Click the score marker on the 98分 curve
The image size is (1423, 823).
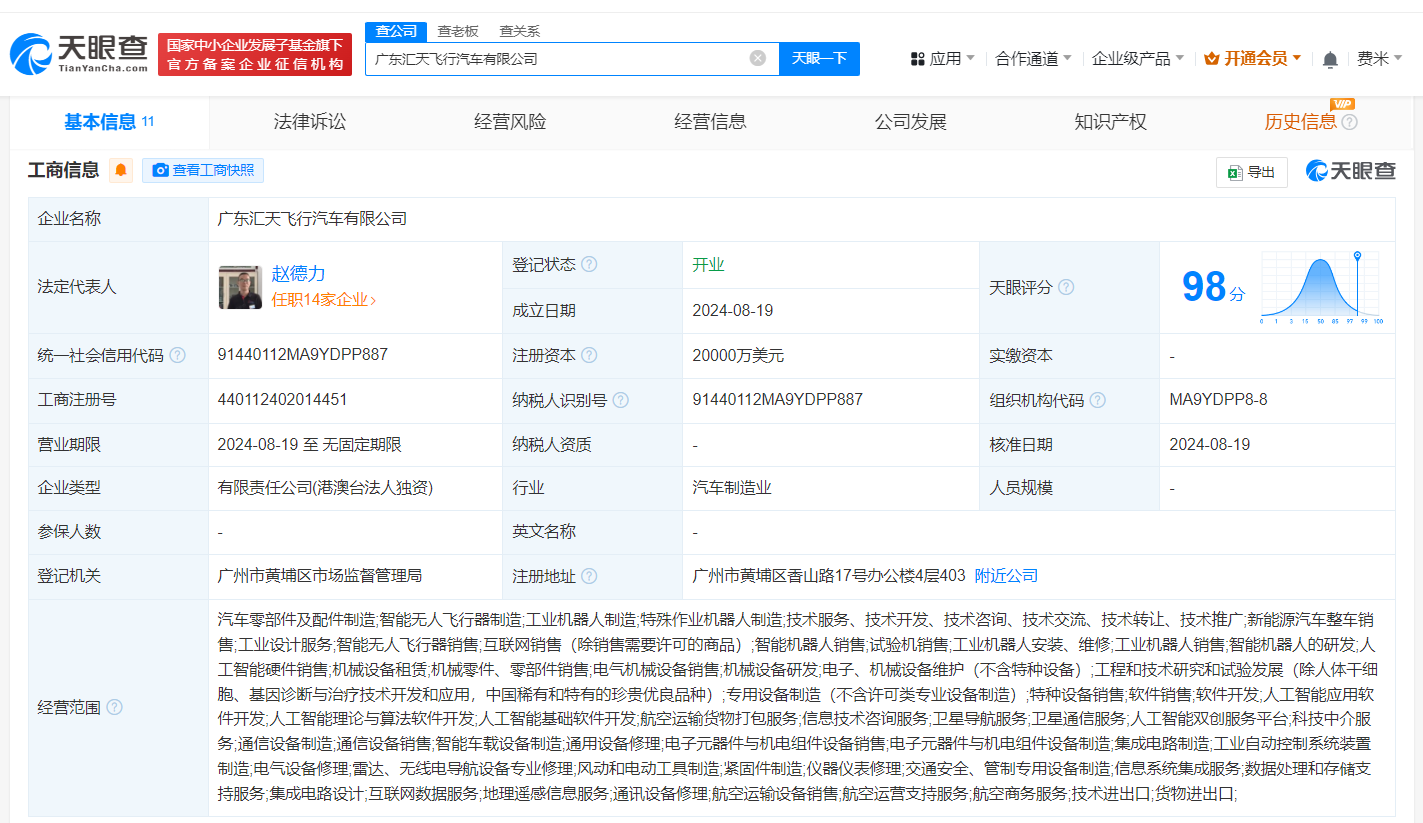(1357, 257)
